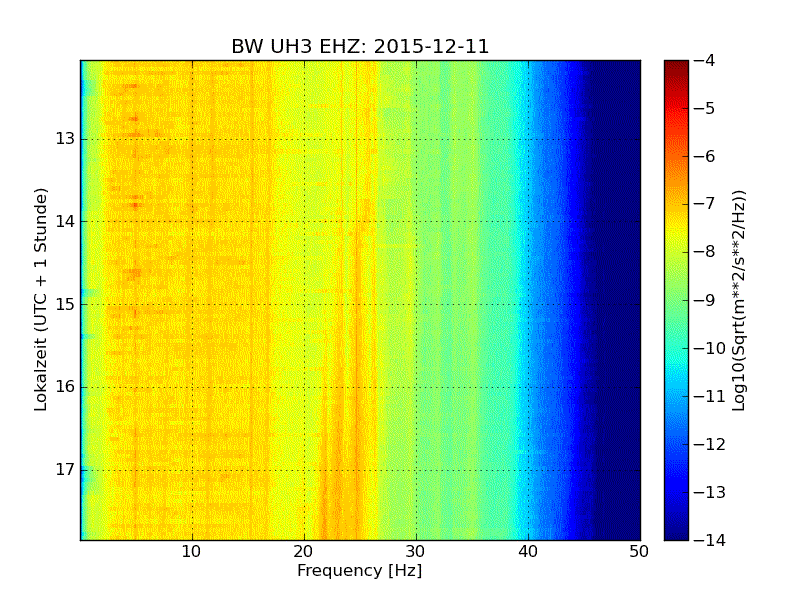The height and width of the screenshot is (600, 800).
Task: Click the 50 tick on the frequency axis
Action: click(x=639, y=552)
